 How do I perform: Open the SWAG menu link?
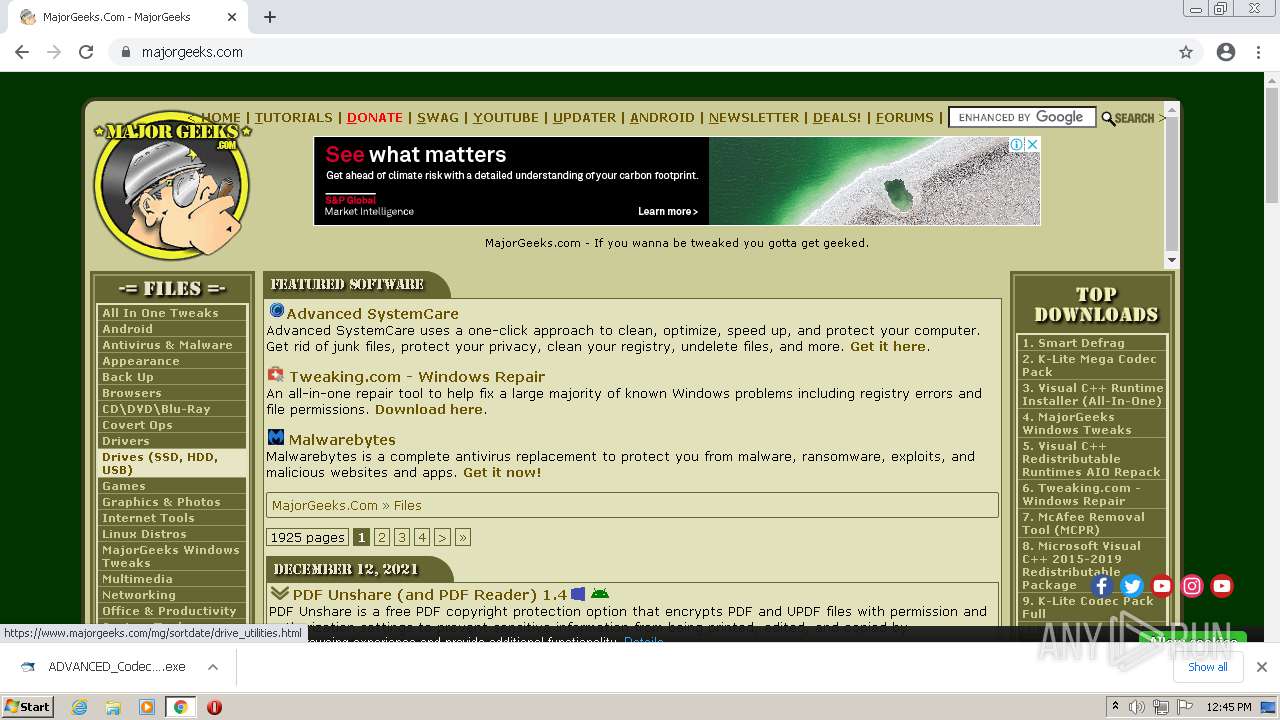pos(438,117)
